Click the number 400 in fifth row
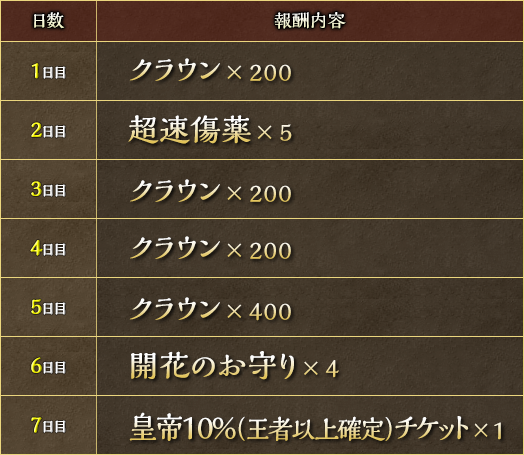This screenshot has height=455, width=524. point(270,311)
